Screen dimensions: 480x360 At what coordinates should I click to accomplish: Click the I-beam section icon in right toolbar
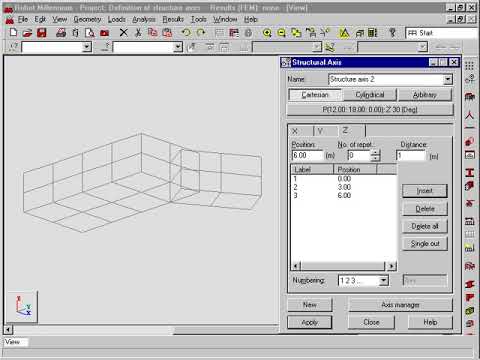[469, 172]
